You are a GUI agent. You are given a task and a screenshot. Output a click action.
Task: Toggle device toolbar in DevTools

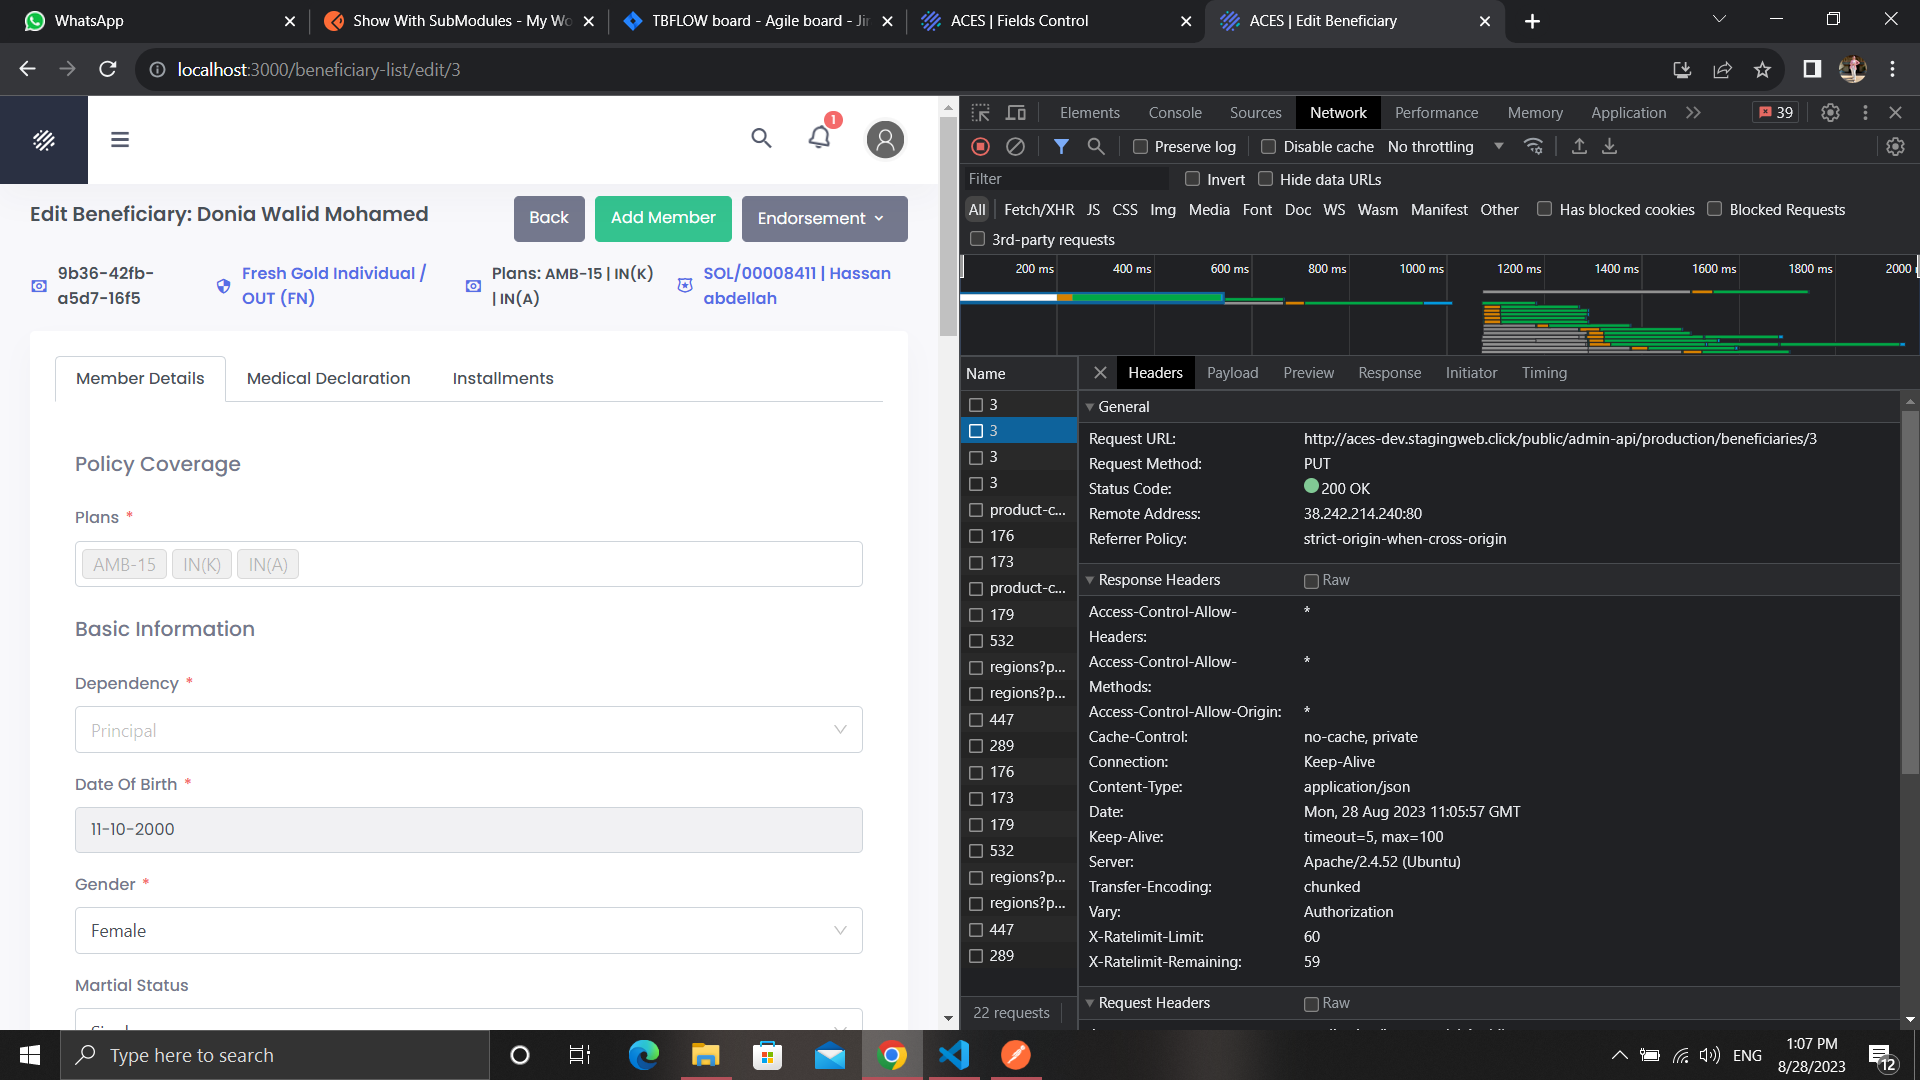pyautogui.click(x=1016, y=113)
